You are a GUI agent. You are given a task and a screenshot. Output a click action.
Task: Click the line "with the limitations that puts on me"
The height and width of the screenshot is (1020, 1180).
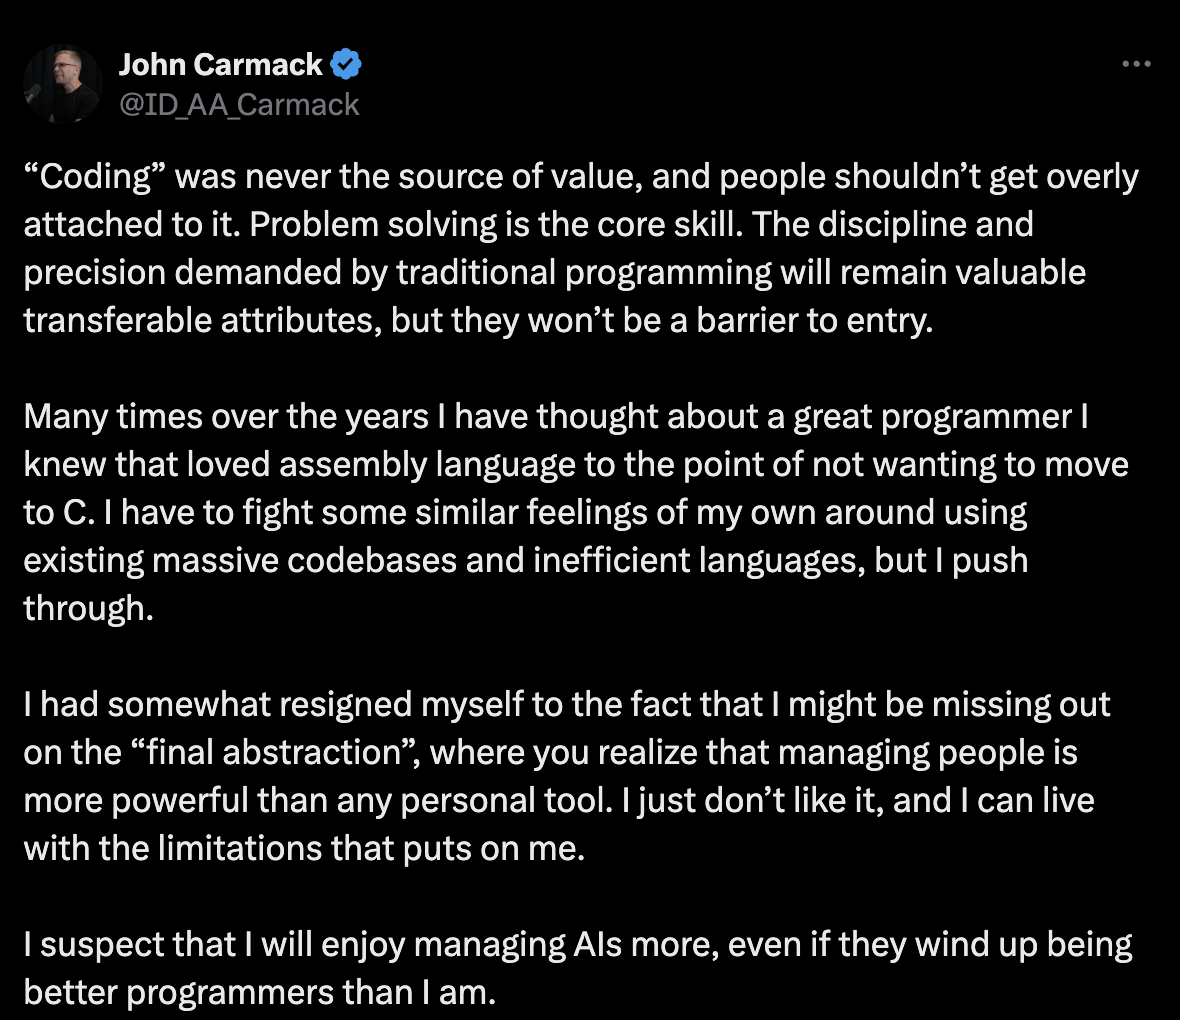303,849
